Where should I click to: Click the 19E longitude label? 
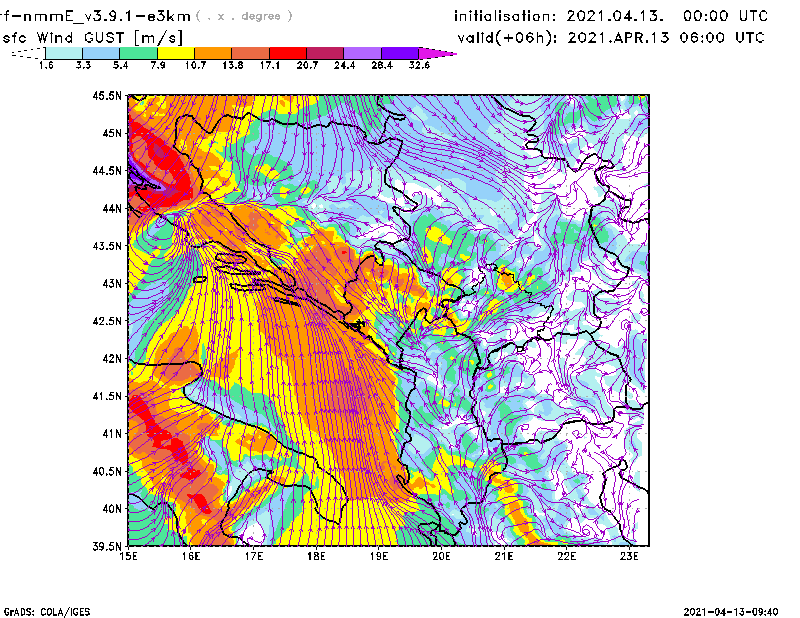point(379,556)
